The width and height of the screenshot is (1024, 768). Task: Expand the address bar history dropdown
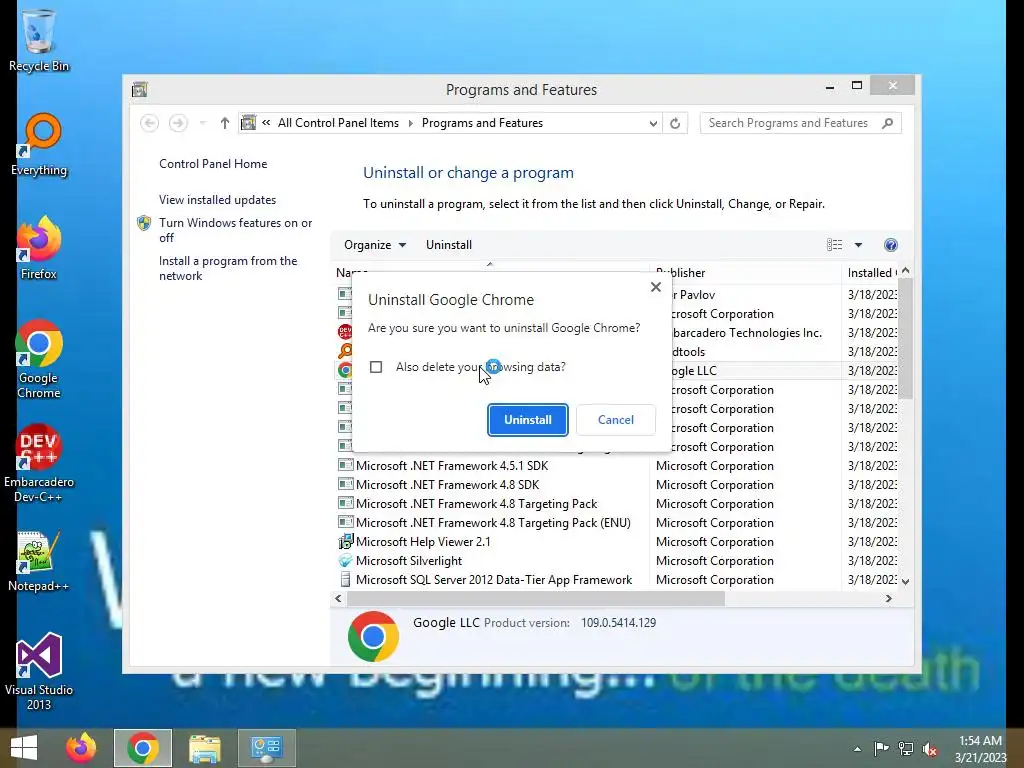coord(652,123)
